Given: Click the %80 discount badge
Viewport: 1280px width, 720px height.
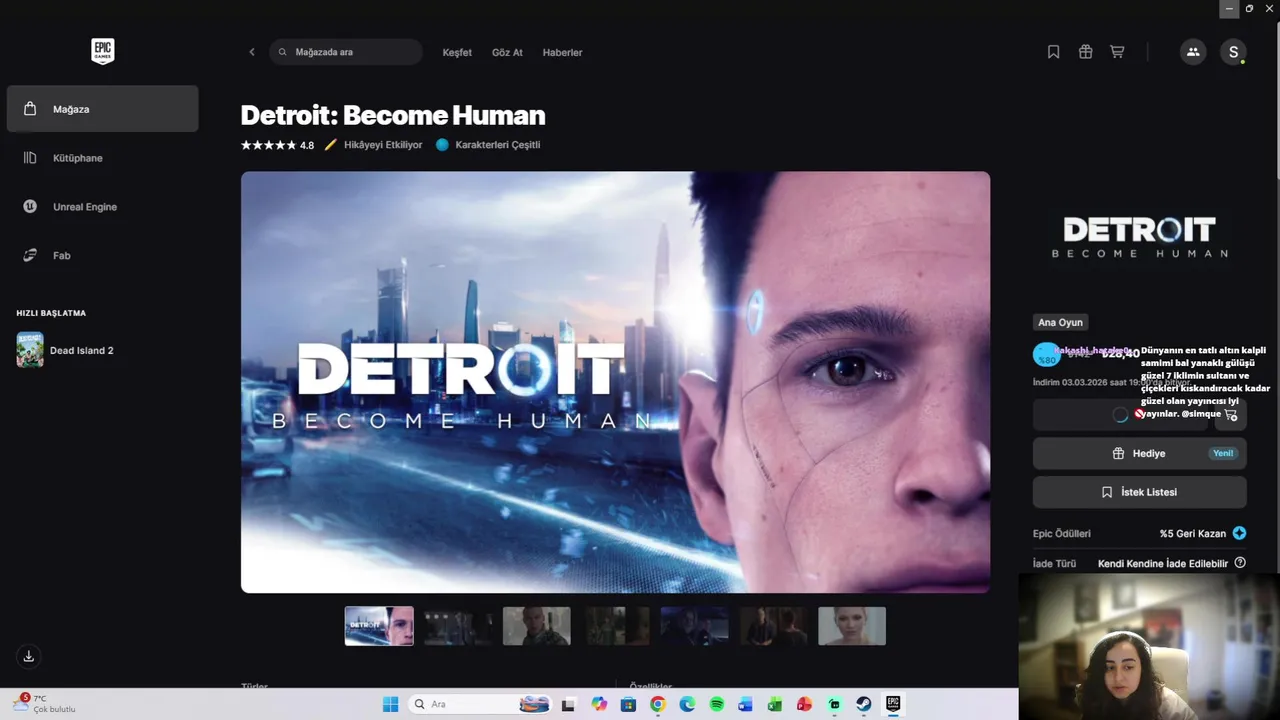Looking at the screenshot, I should (x=1046, y=355).
